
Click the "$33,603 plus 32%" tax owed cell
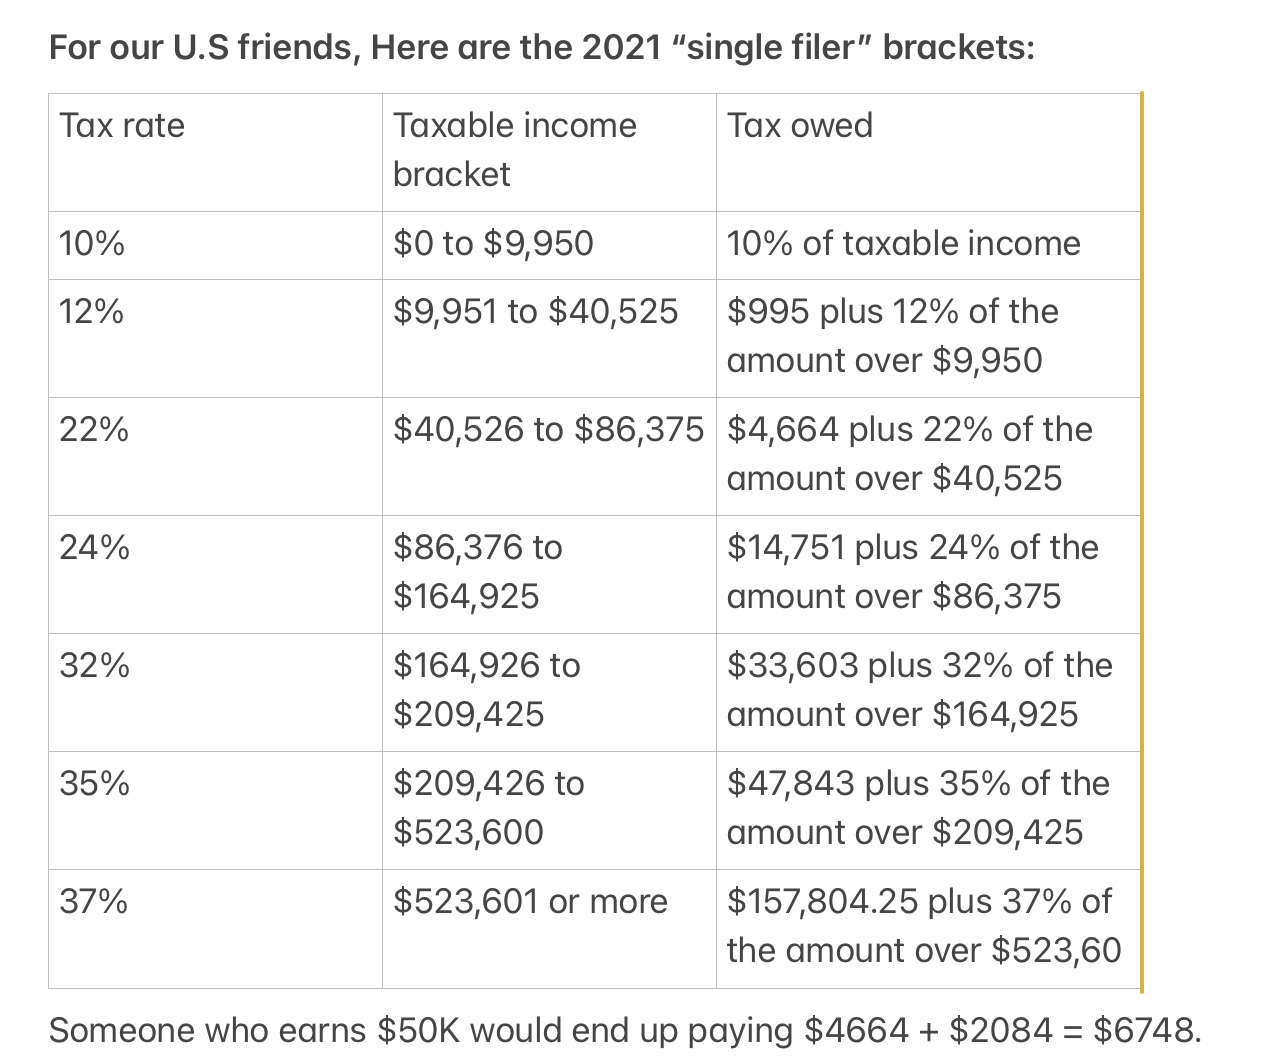[x=919, y=690]
